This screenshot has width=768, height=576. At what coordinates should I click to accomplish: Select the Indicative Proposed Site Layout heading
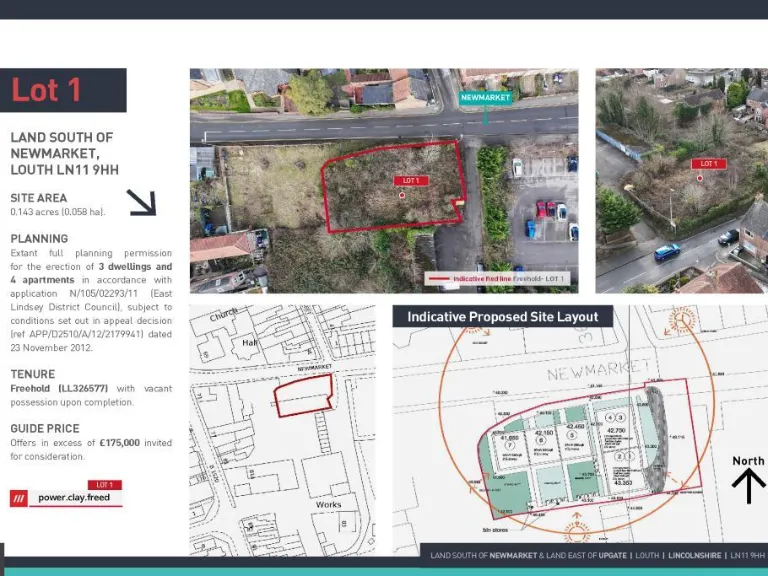[502, 317]
